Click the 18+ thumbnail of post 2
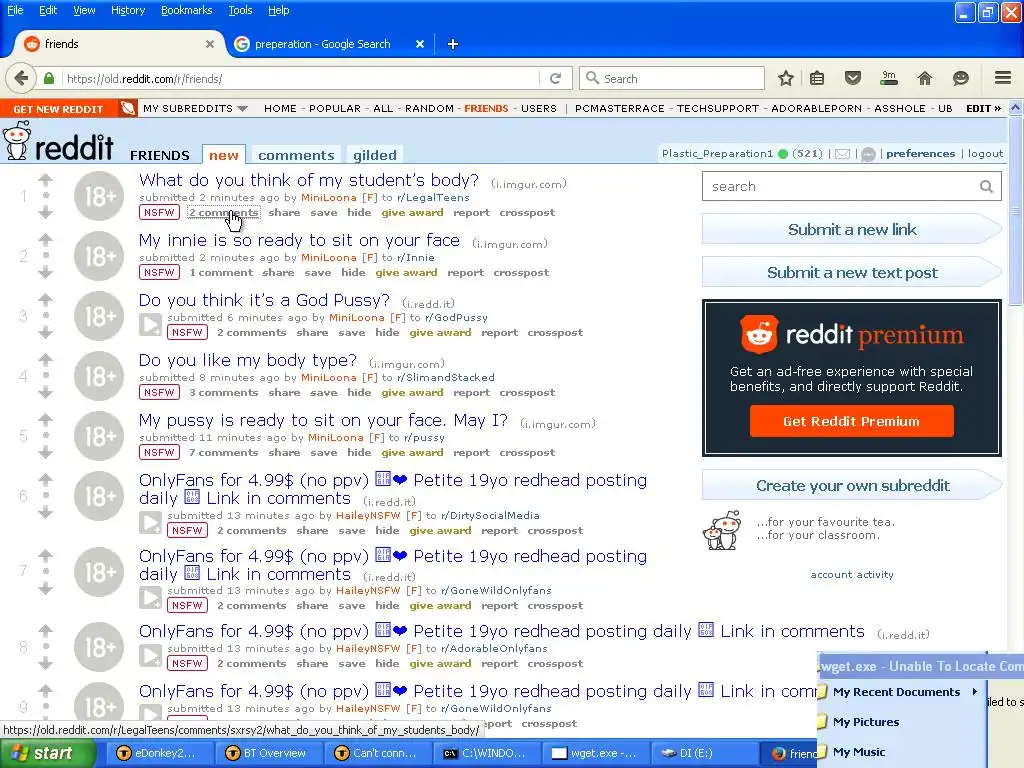Image resolution: width=1024 pixels, height=768 pixels. click(x=99, y=256)
